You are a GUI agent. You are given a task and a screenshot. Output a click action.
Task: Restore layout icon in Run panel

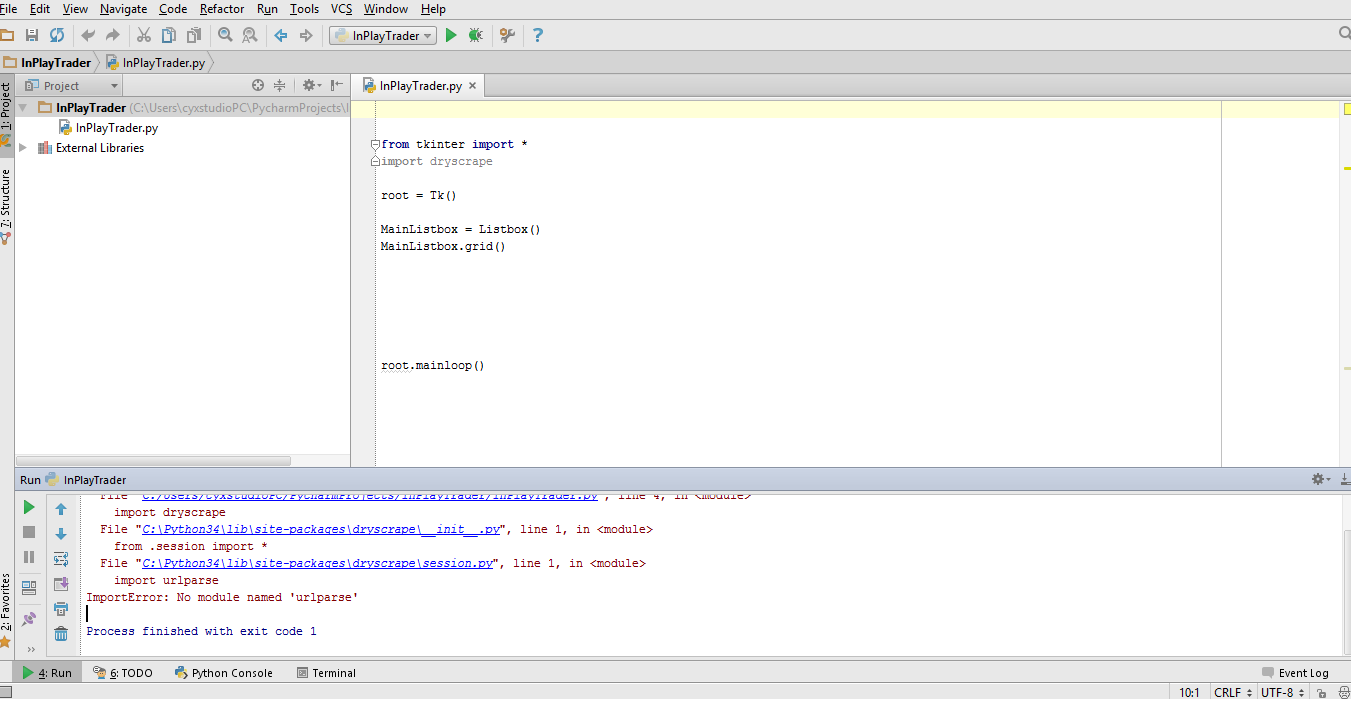point(29,588)
